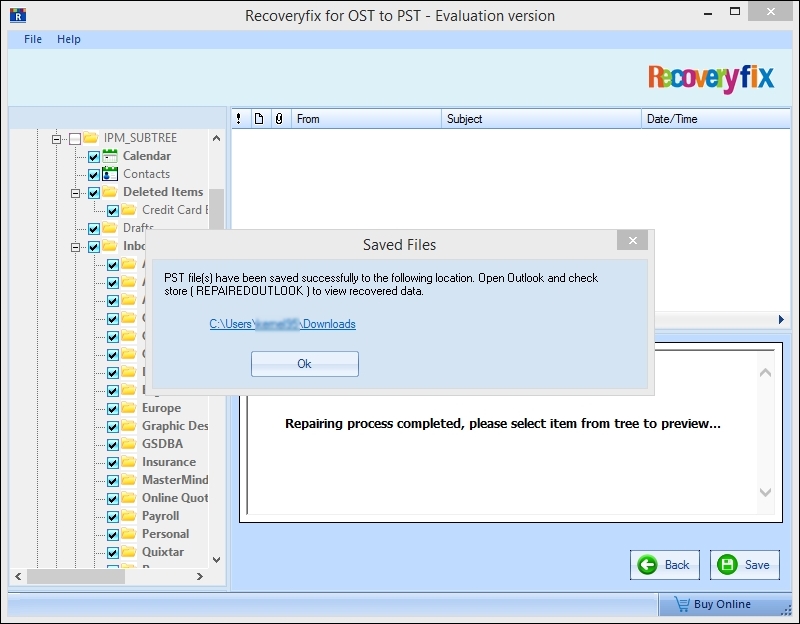Collapse the Inbox folder node

(x=76, y=247)
